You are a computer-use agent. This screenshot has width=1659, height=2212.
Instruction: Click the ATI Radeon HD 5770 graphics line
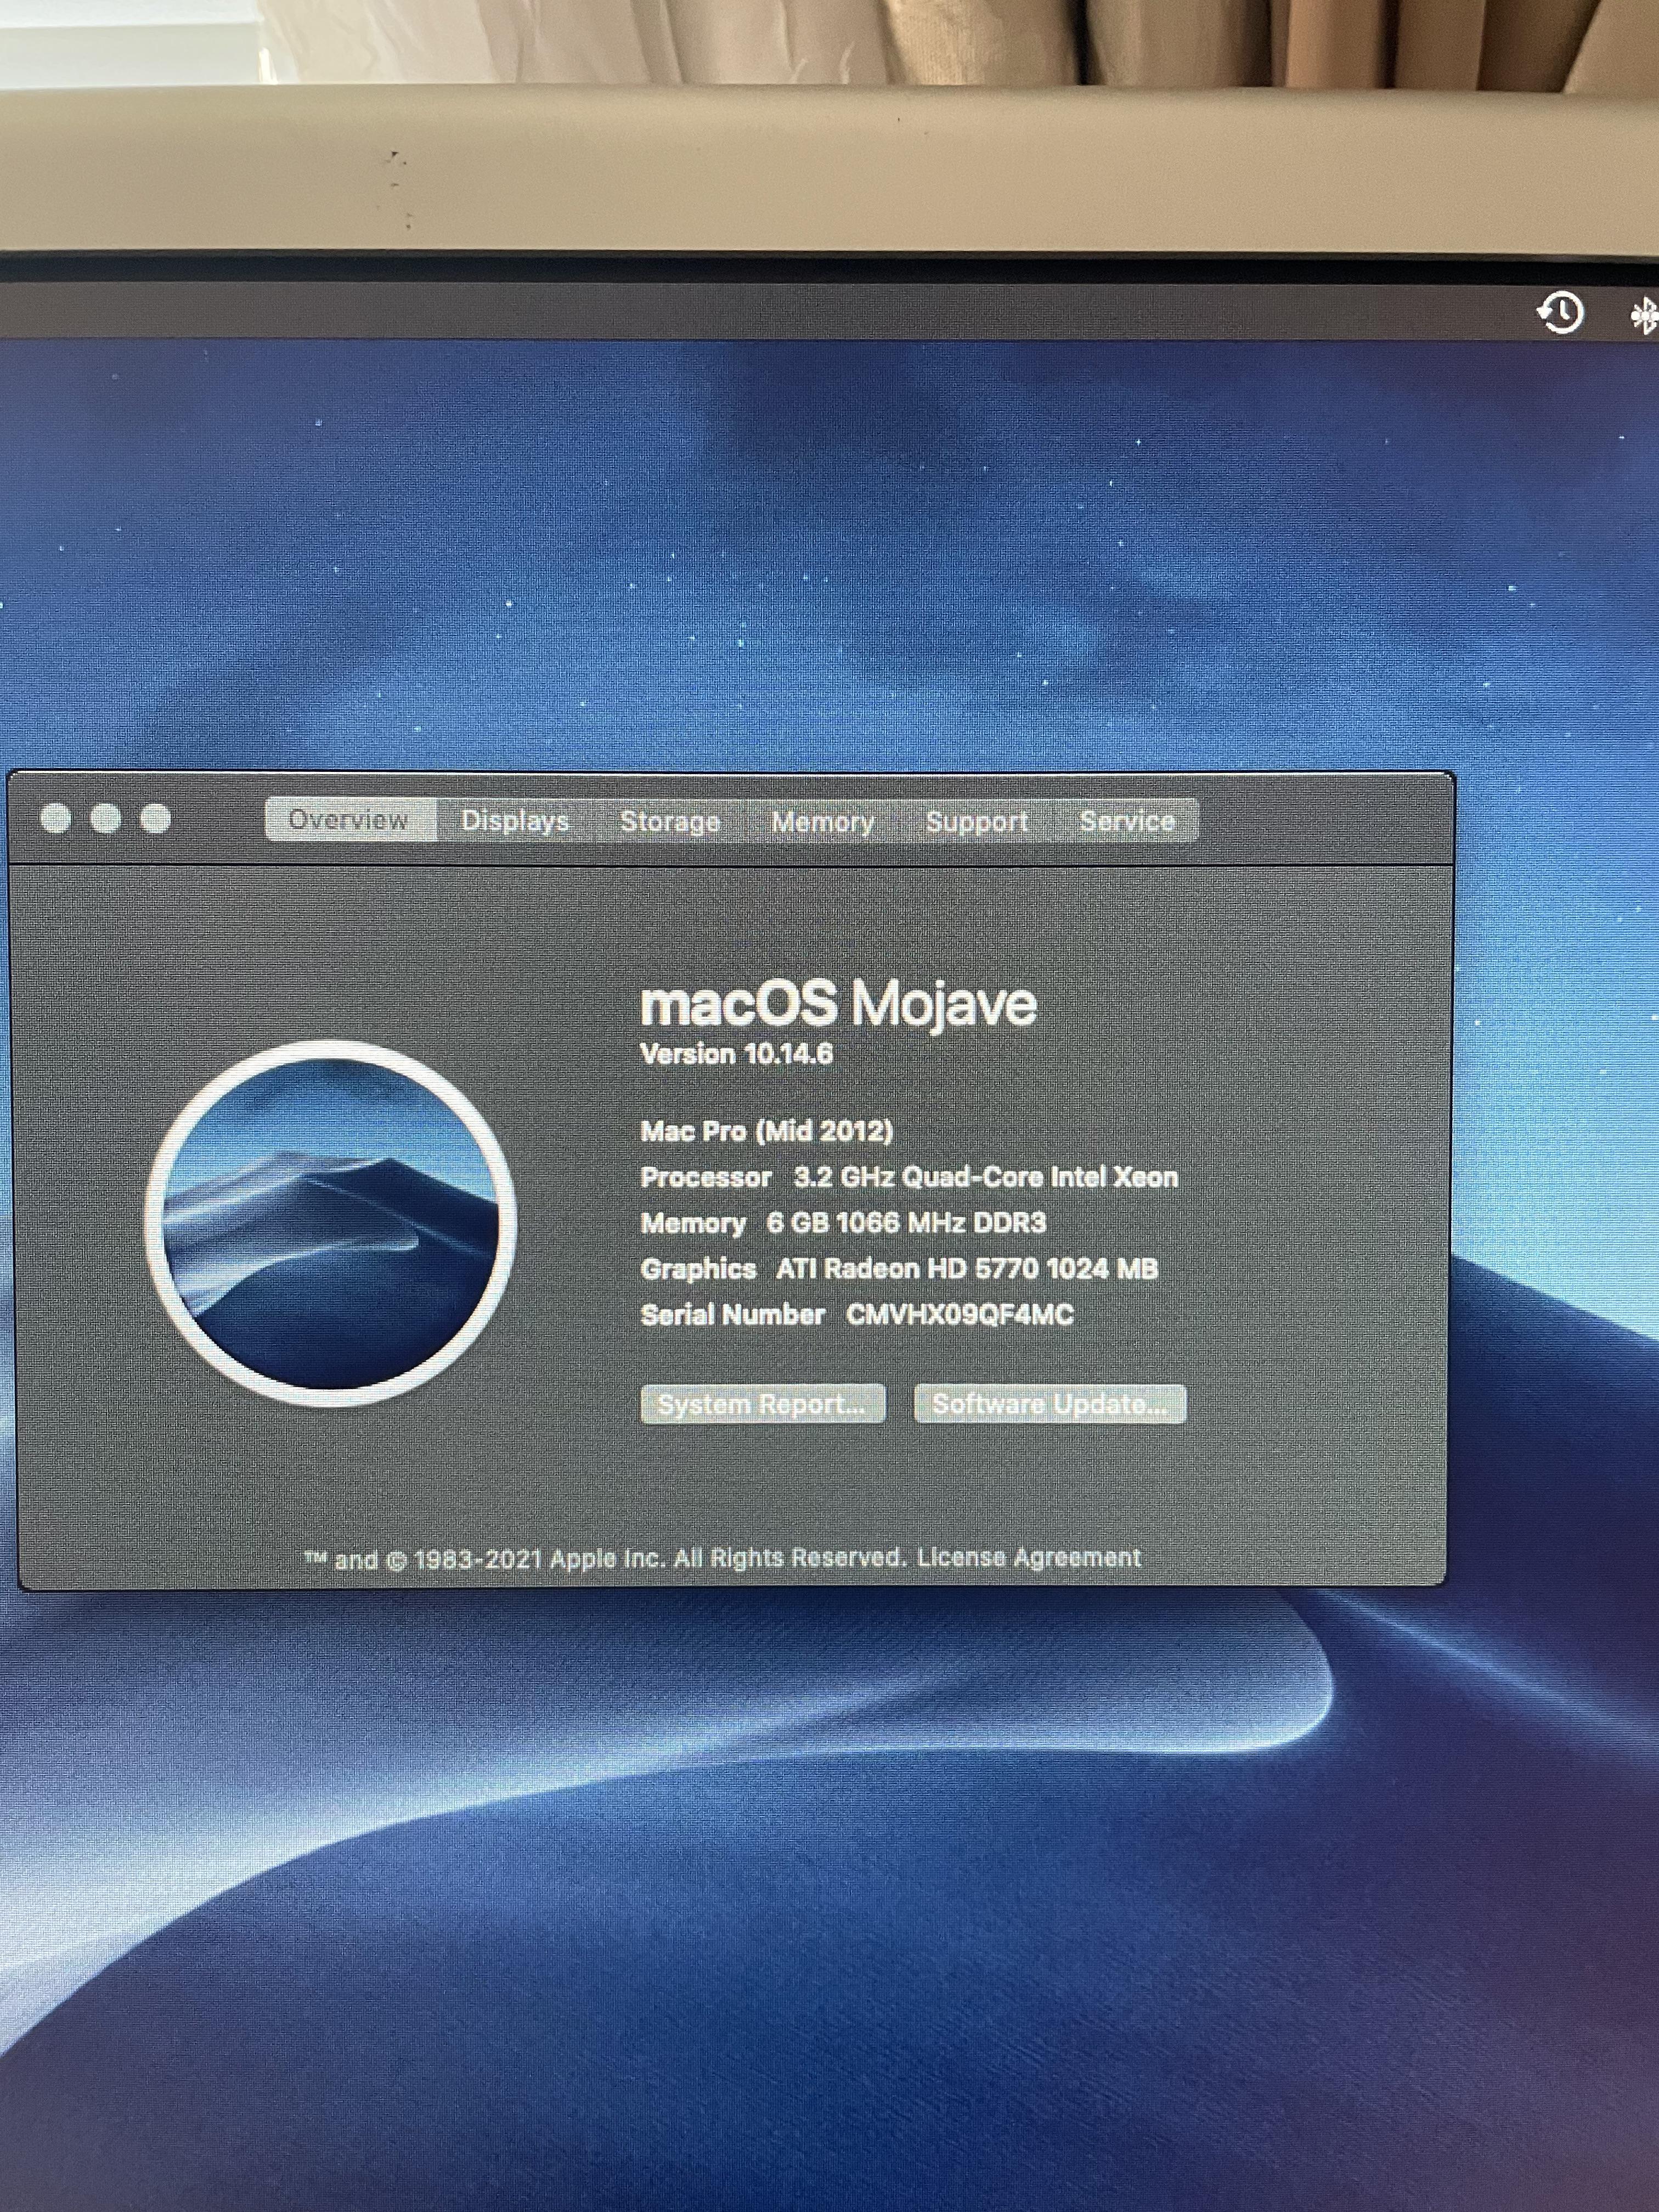(x=899, y=1269)
